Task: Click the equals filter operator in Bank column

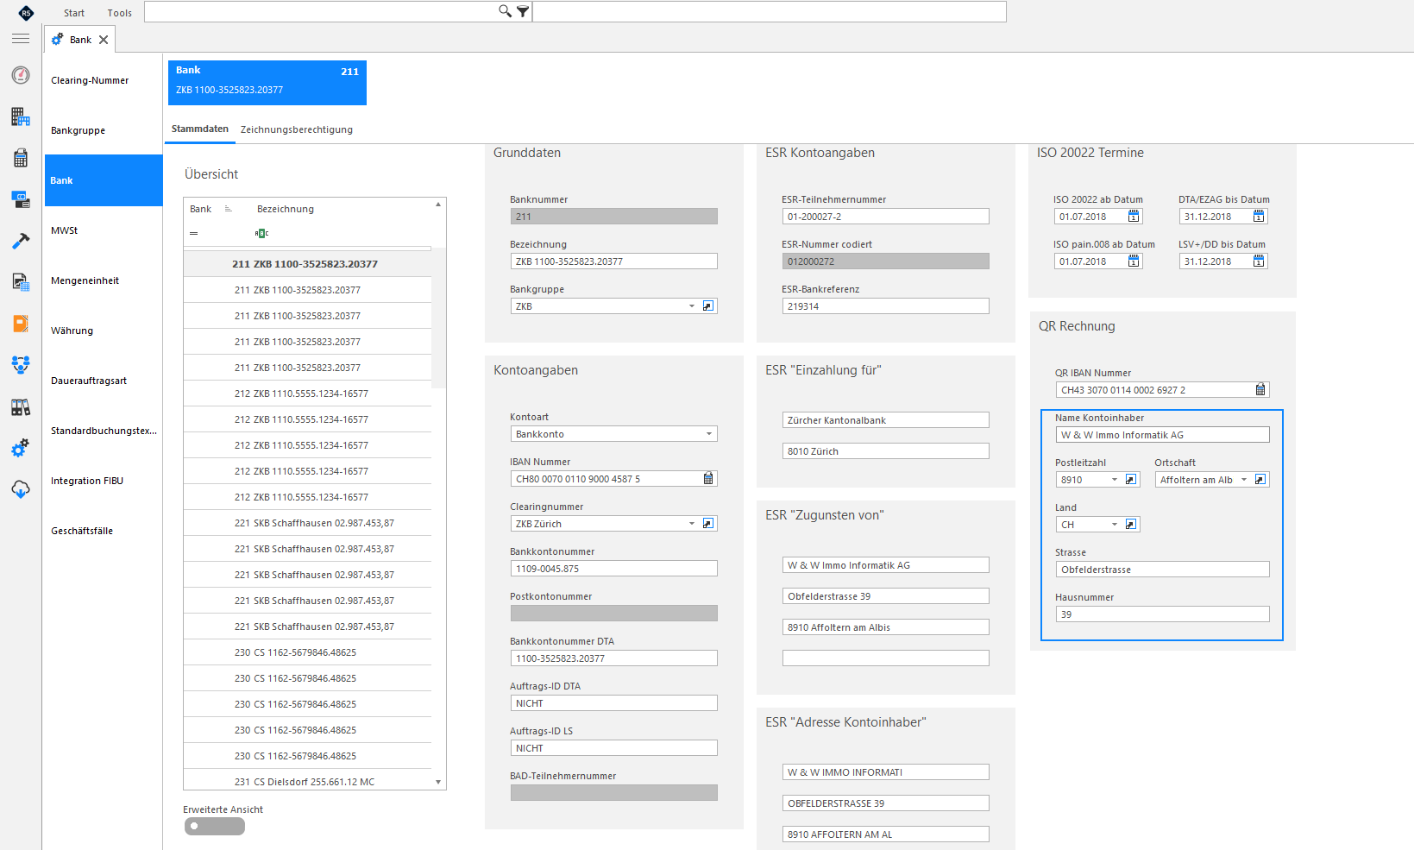Action: point(194,233)
